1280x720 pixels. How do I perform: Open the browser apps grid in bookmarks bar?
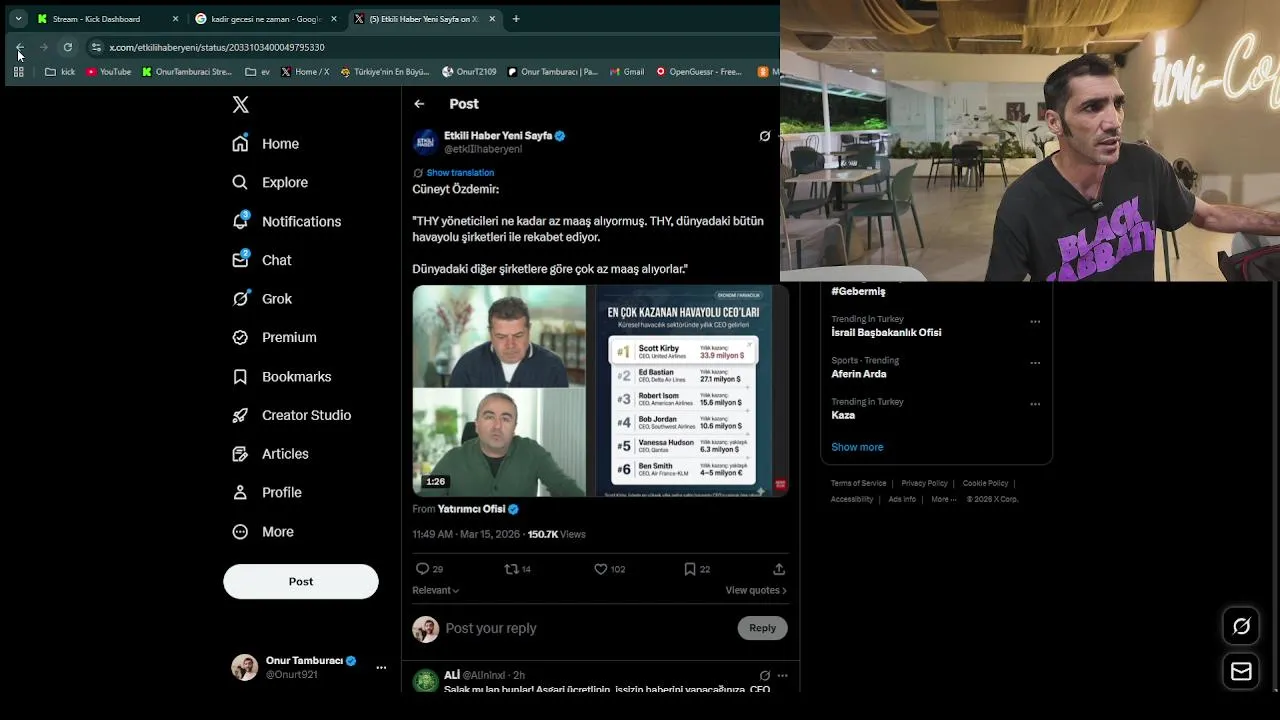pos(18,72)
